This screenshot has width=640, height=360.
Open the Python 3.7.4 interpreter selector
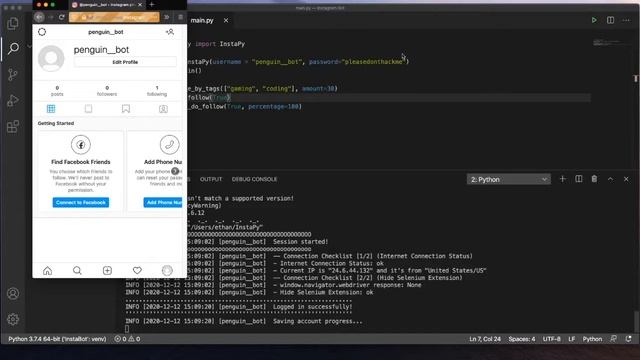coord(57,339)
